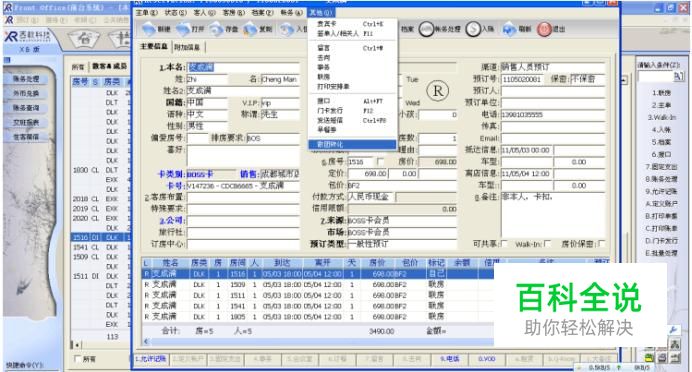Click the red 退出 (Exit) icon

click(x=544, y=29)
